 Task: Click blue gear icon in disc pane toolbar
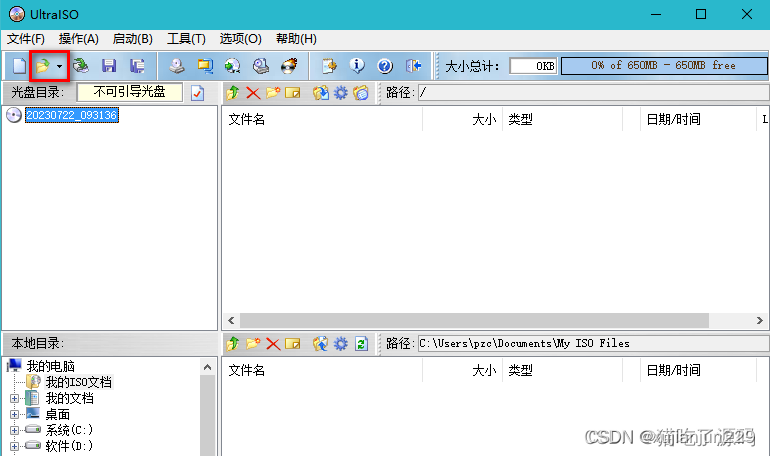coord(341,93)
